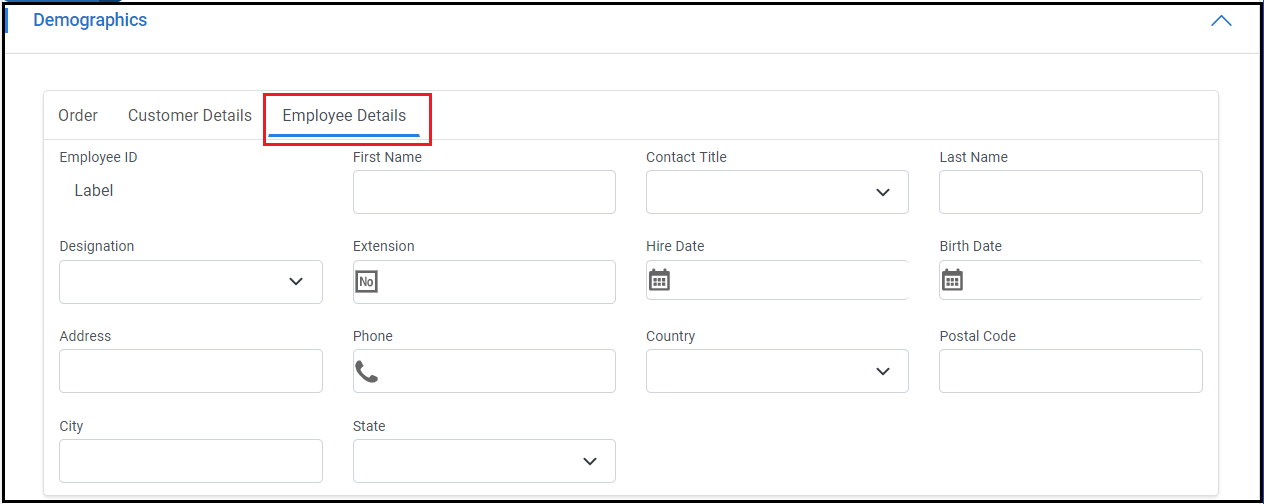
Task: Click into the Last Name field
Action: click(1070, 192)
